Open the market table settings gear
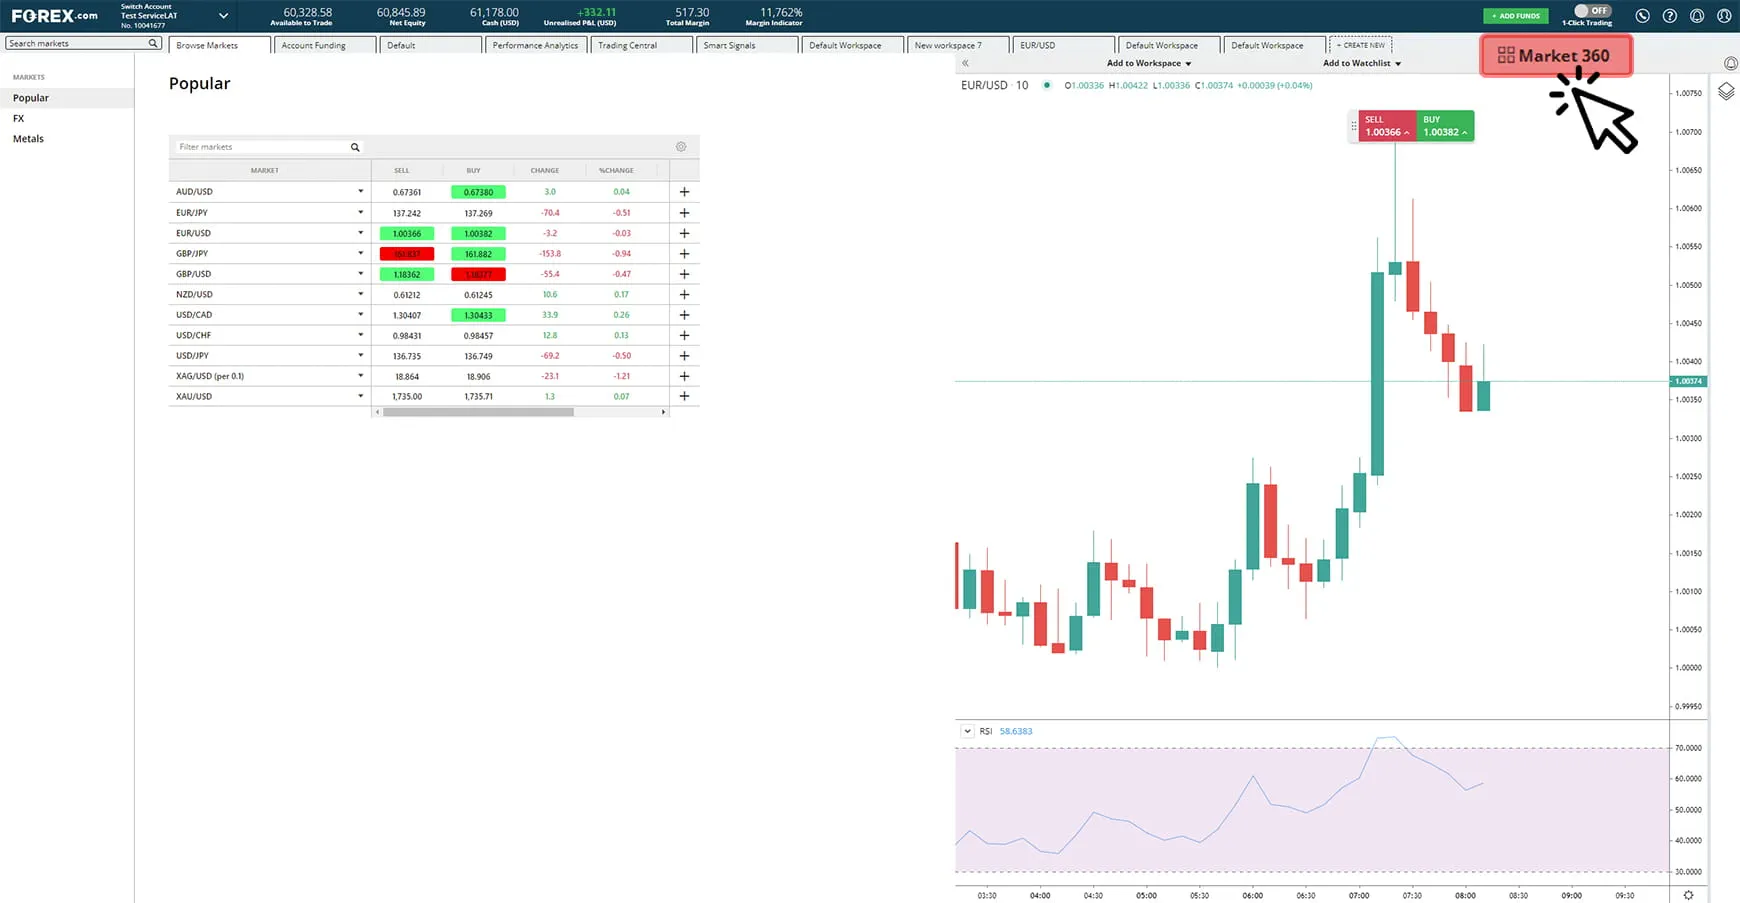This screenshot has height=903, width=1740. tap(681, 146)
